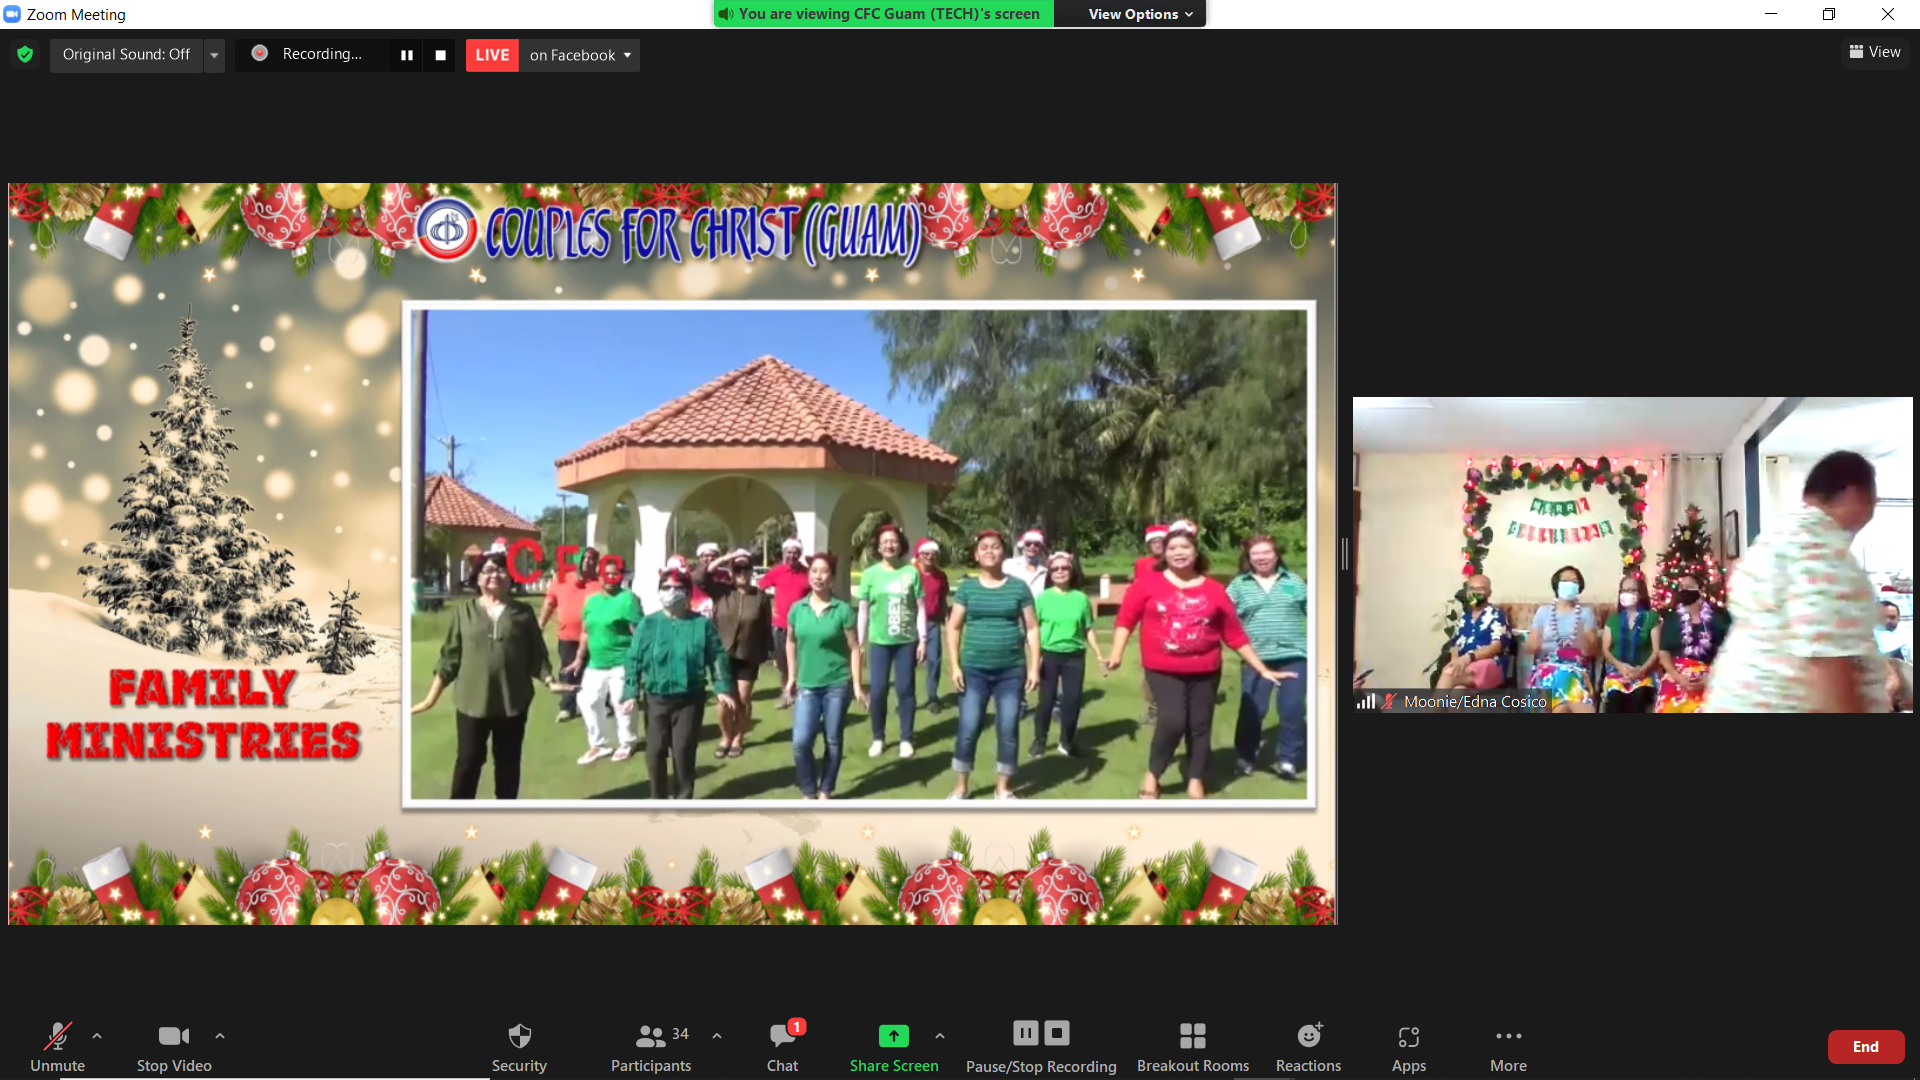This screenshot has width=1920, height=1080.
Task: Open Reactions menu
Action: pos(1308,1047)
